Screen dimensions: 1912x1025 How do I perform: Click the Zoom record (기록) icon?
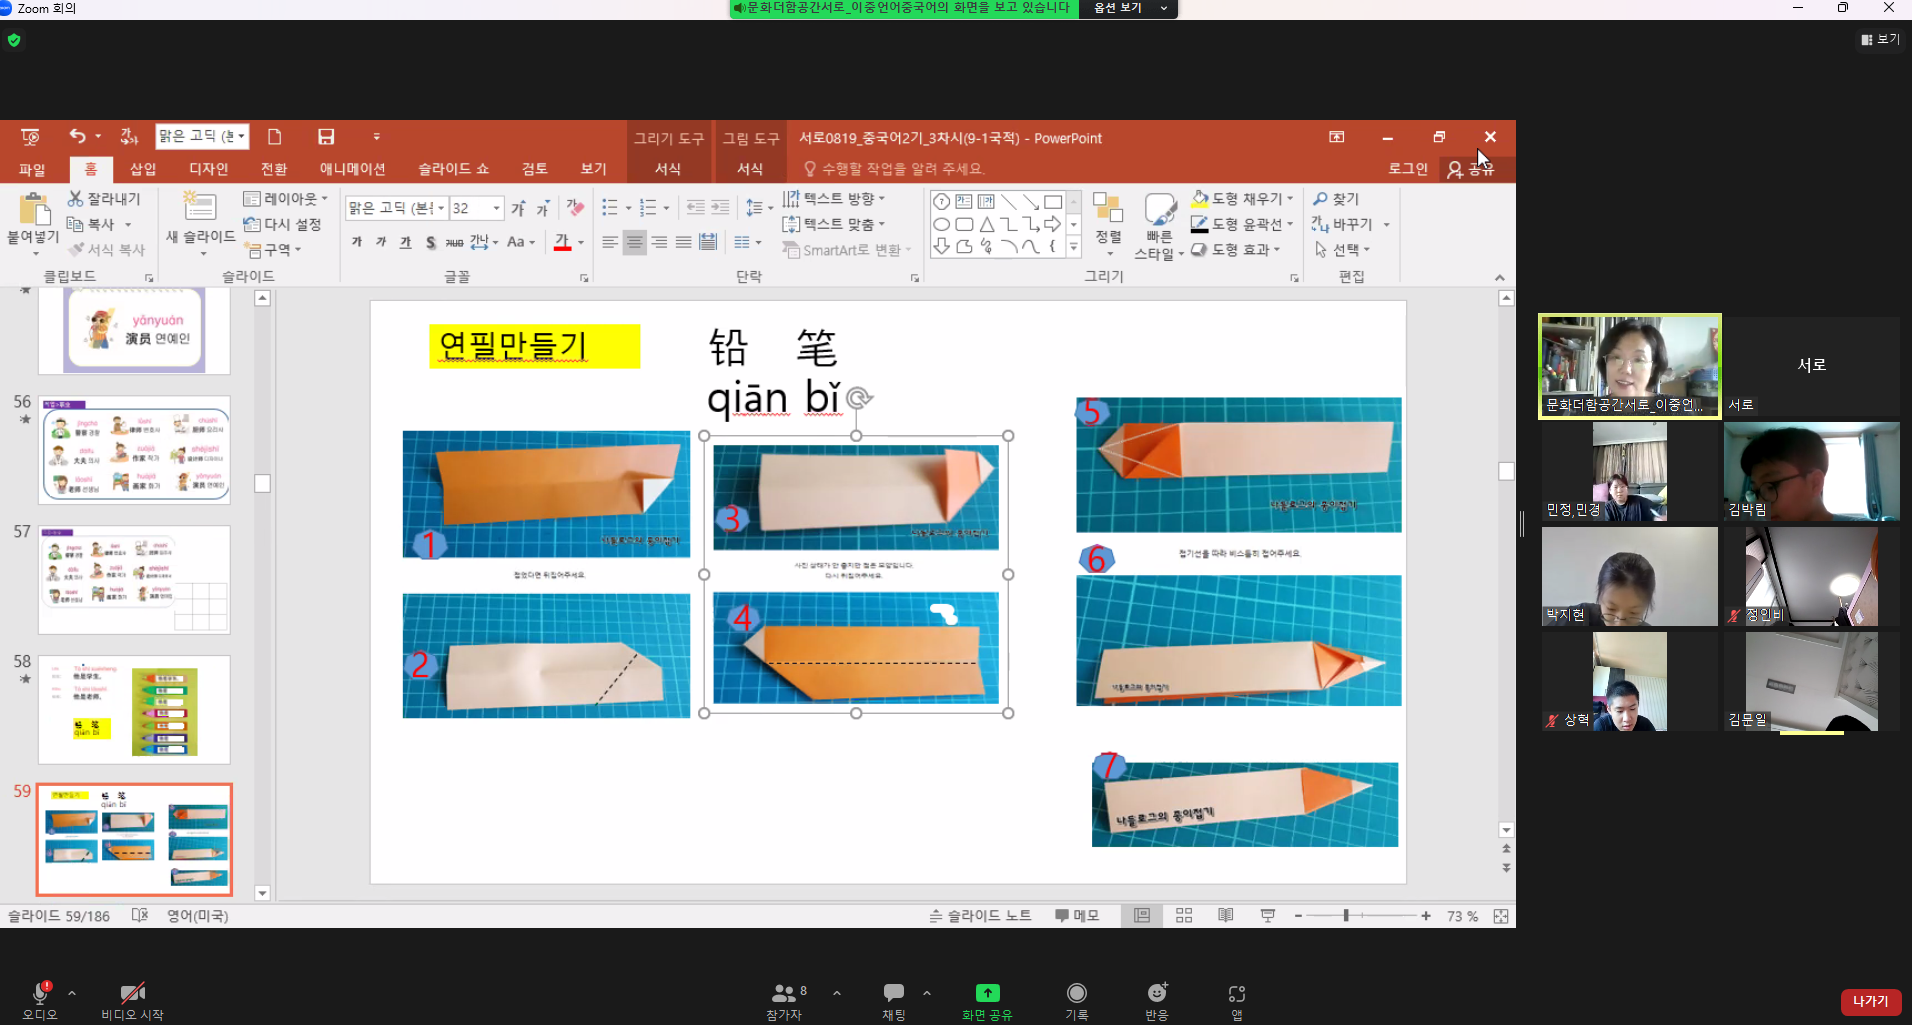pos(1076,993)
